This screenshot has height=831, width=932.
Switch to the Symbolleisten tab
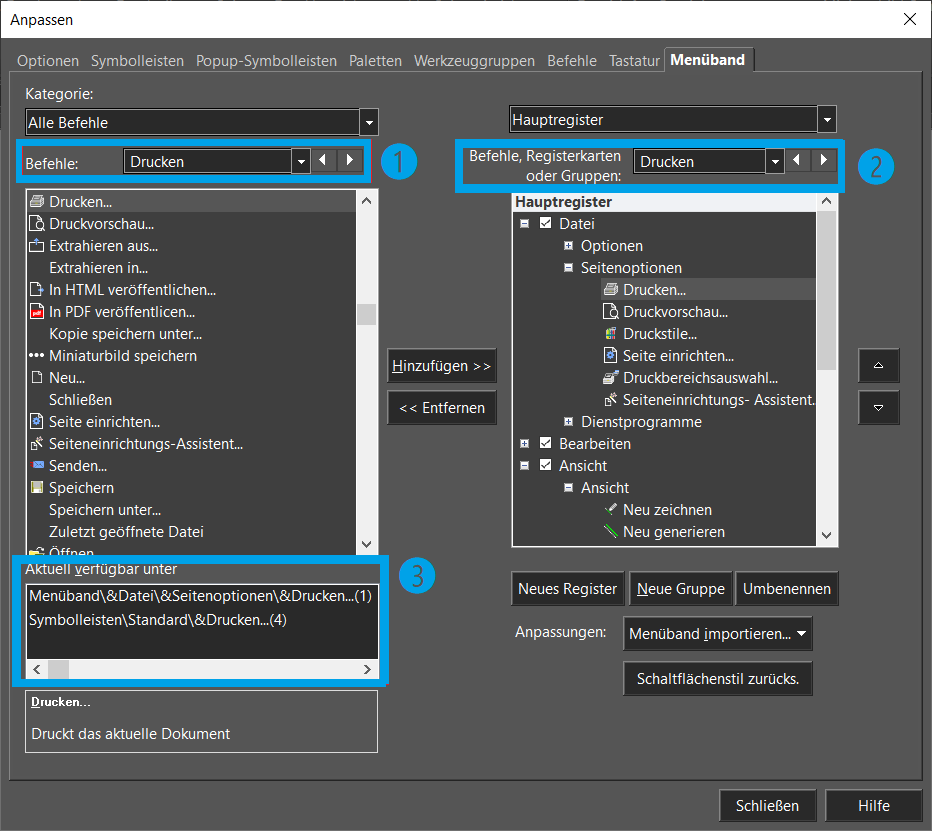coord(137,61)
